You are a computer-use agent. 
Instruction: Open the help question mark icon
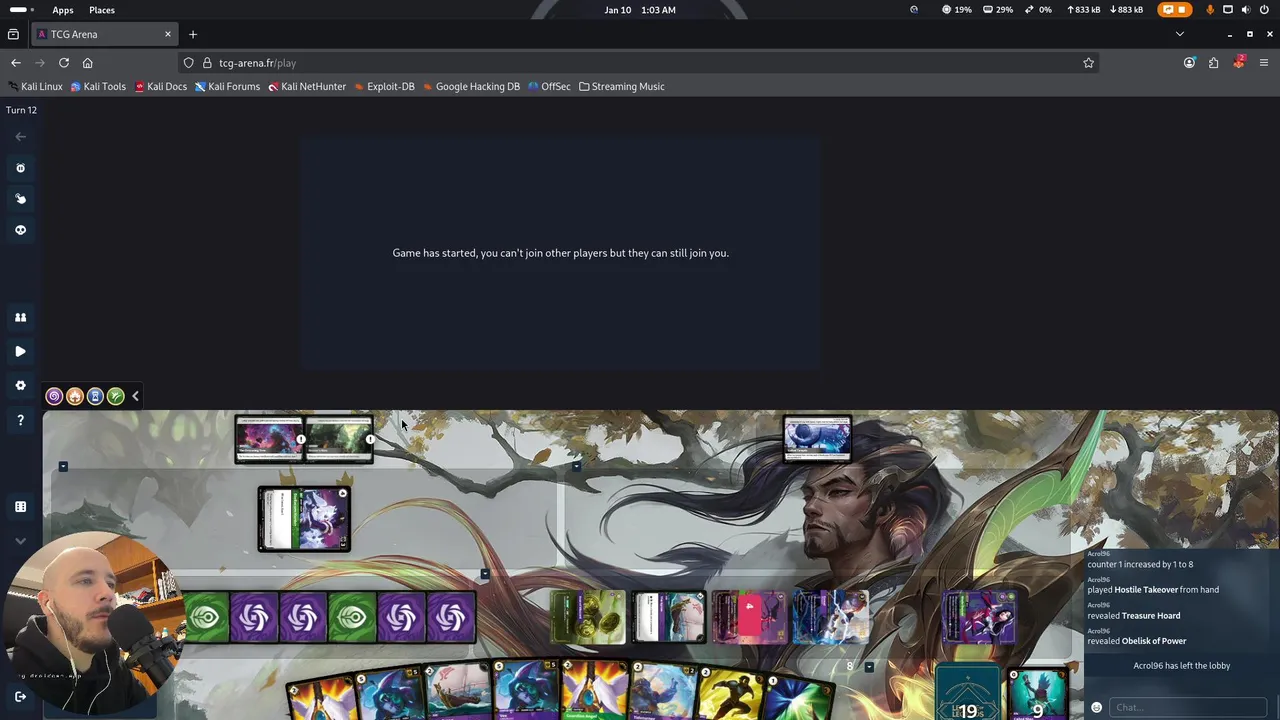[x=20, y=420]
